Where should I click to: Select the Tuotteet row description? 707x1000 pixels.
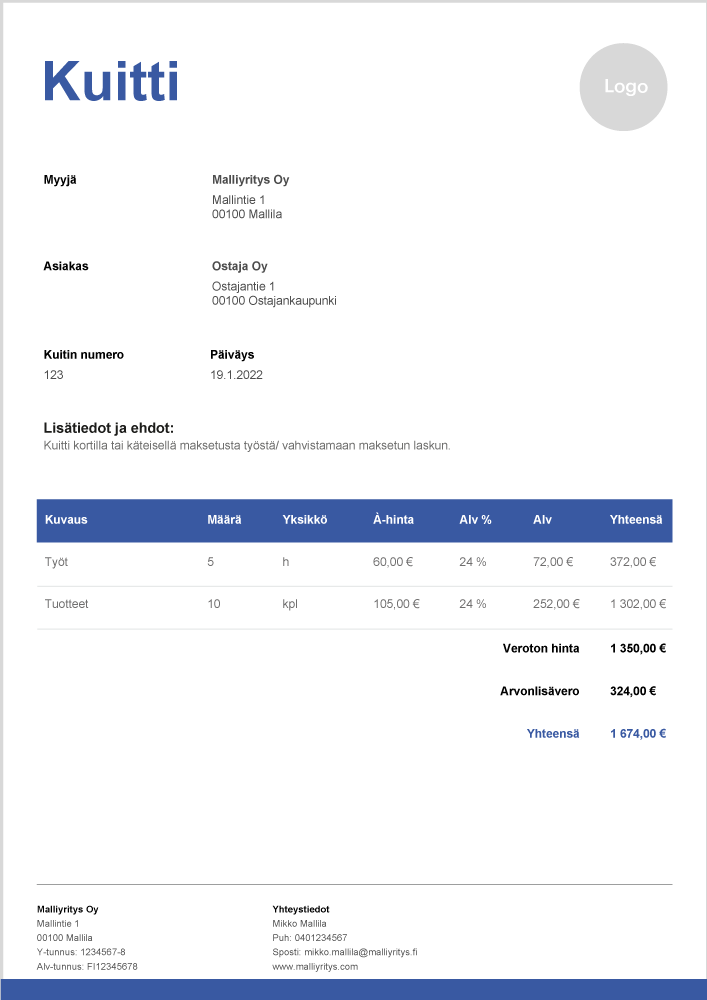pos(66,604)
